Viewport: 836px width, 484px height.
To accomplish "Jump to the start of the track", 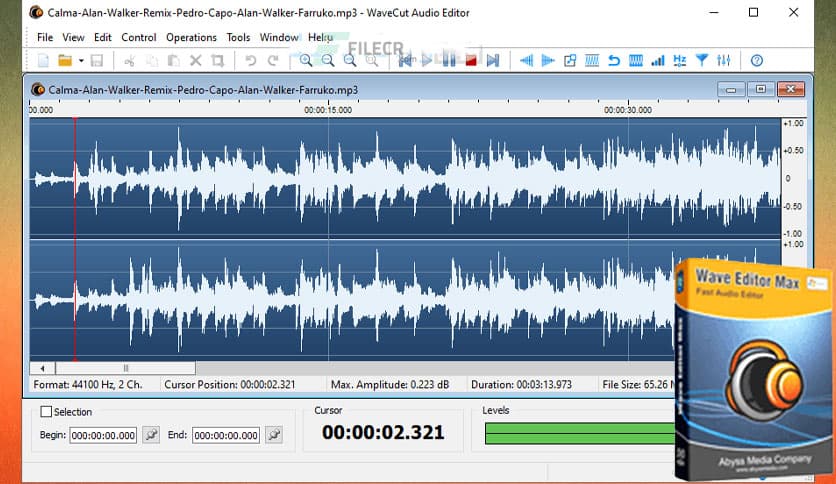I will (x=406, y=60).
